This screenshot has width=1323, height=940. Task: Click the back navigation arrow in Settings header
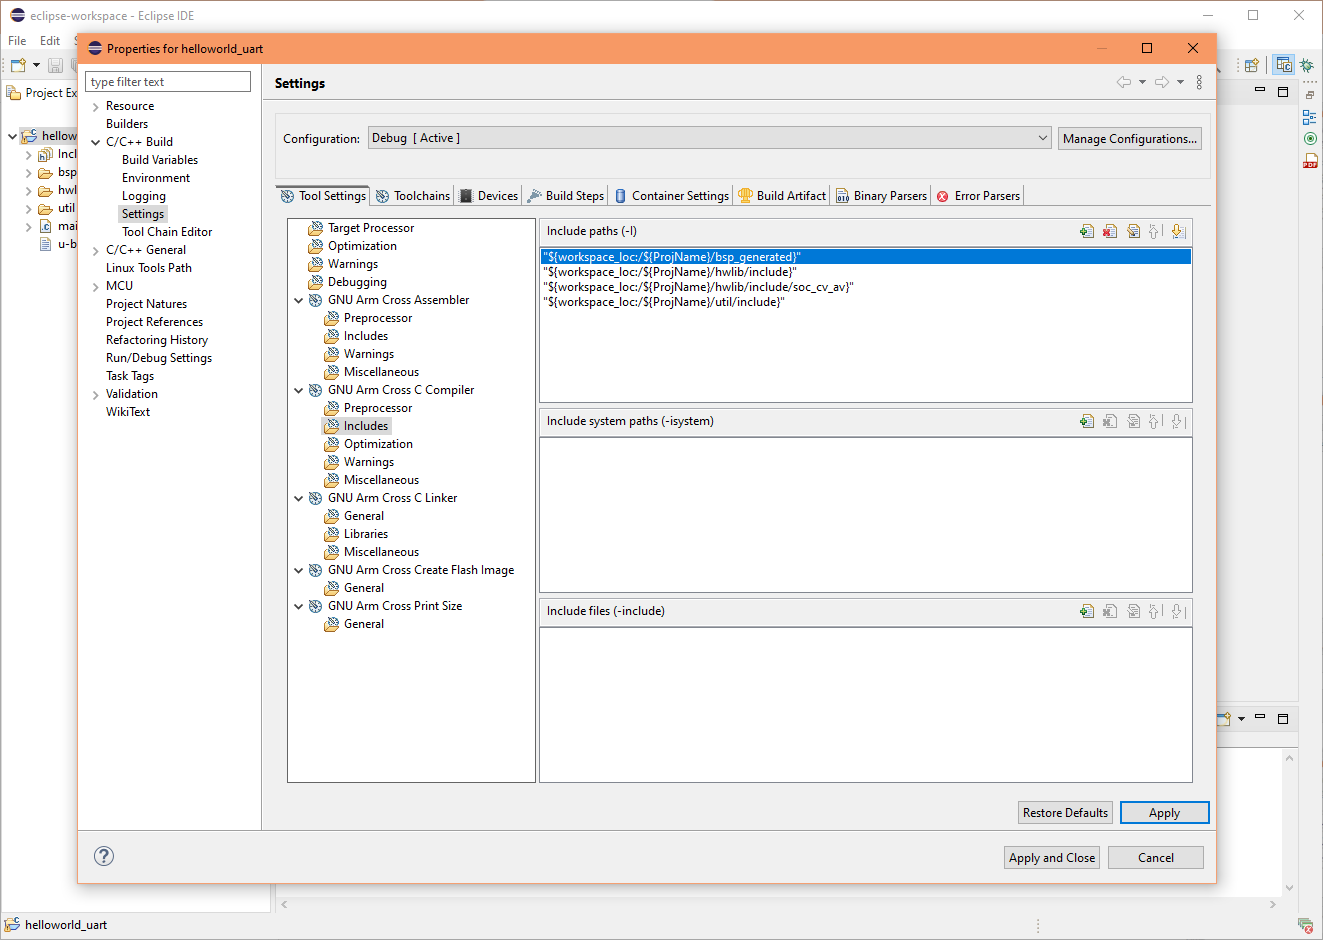[x=1124, y=82]
